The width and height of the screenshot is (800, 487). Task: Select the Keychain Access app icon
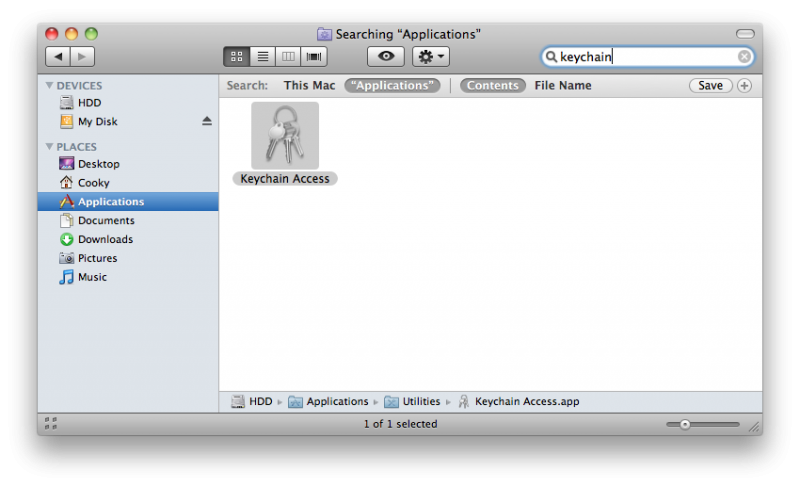285,136
